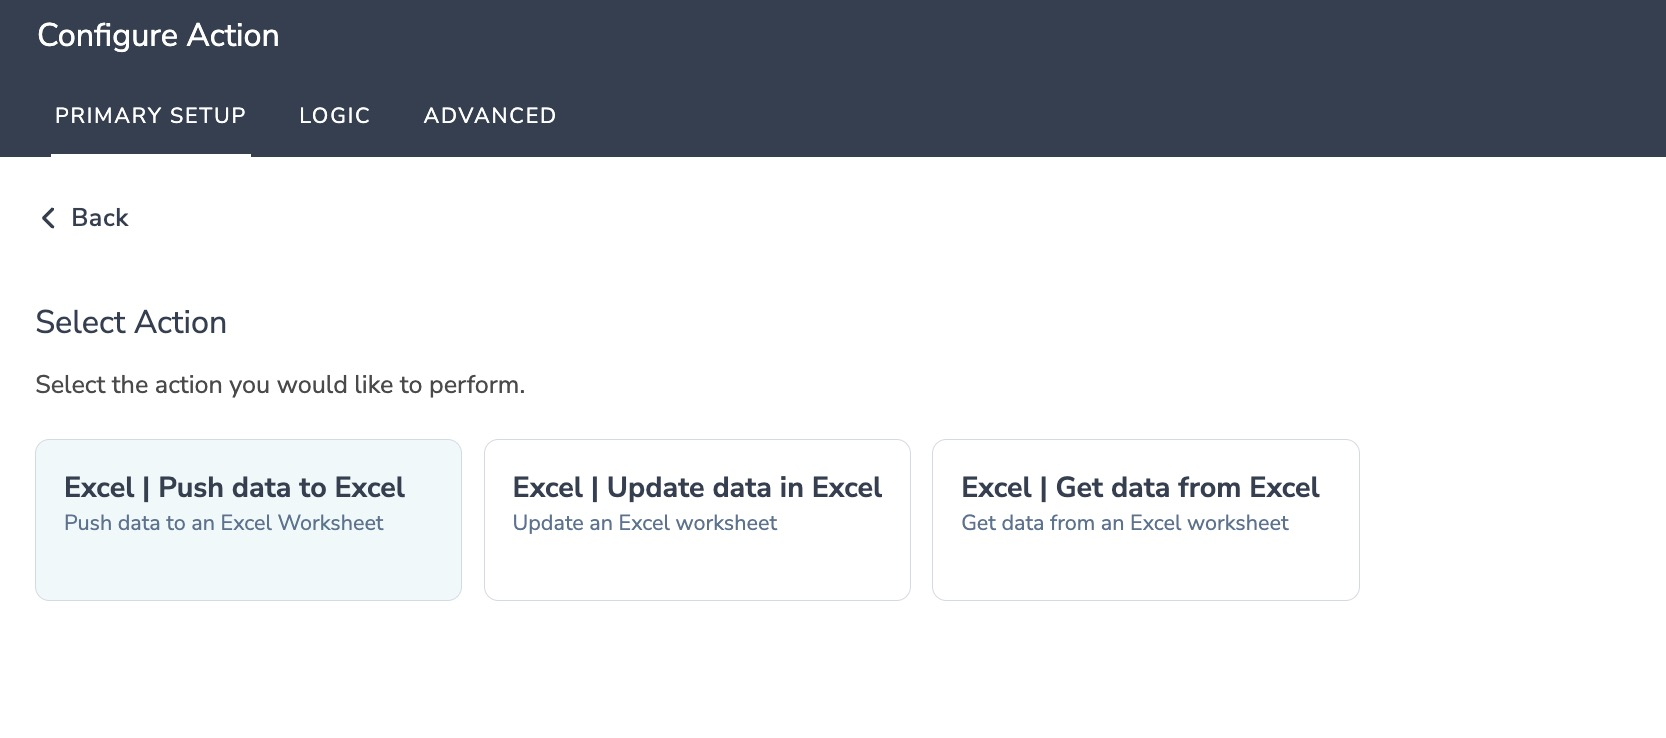Click the 'Excel | Update data in Excel' title

point(697,487)
